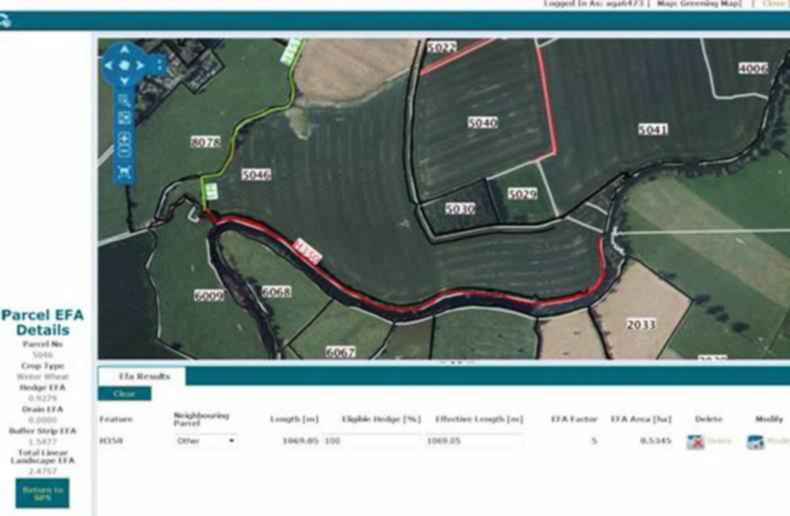Click the zoom in plus icon on the map

[124, 137]
